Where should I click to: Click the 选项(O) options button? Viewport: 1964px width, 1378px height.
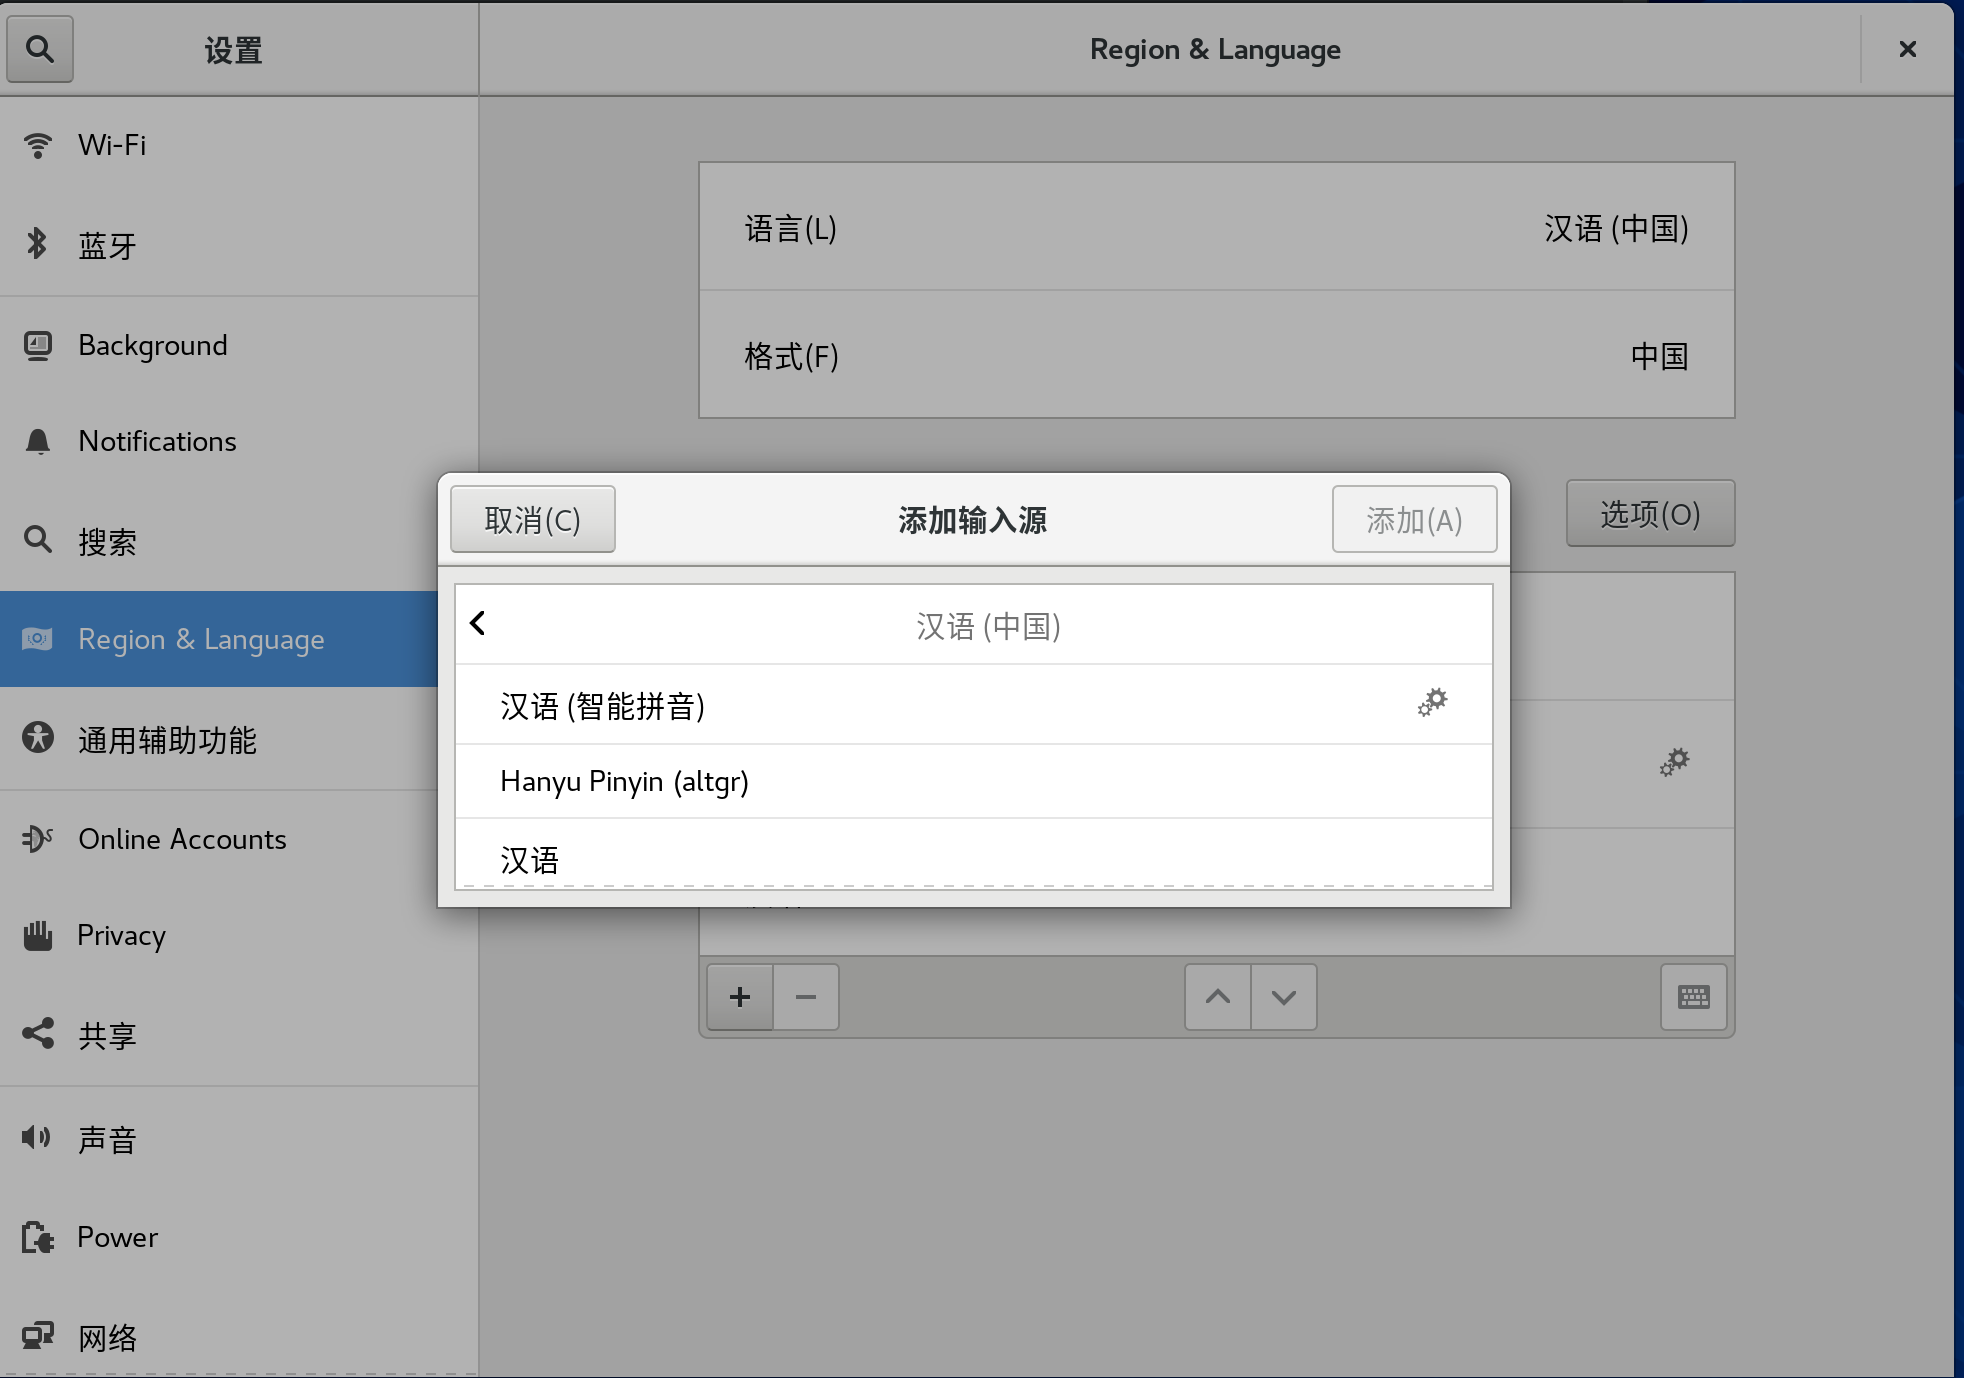point(1649,513)
